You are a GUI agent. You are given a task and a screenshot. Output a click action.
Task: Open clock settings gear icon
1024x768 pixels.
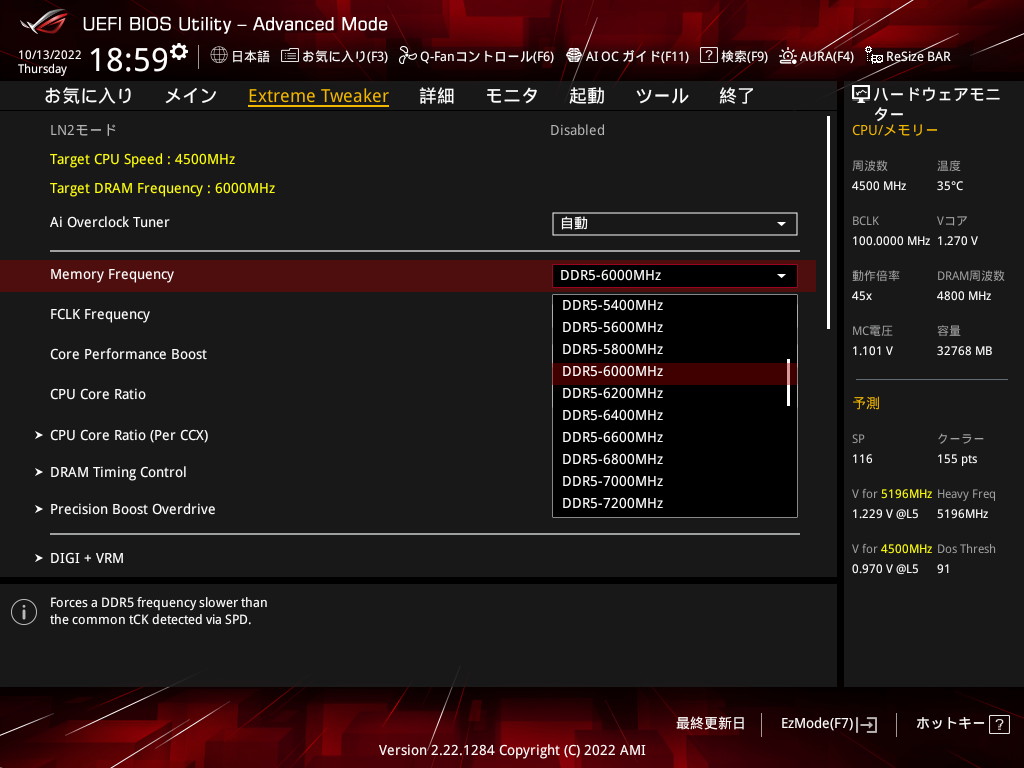179,52
